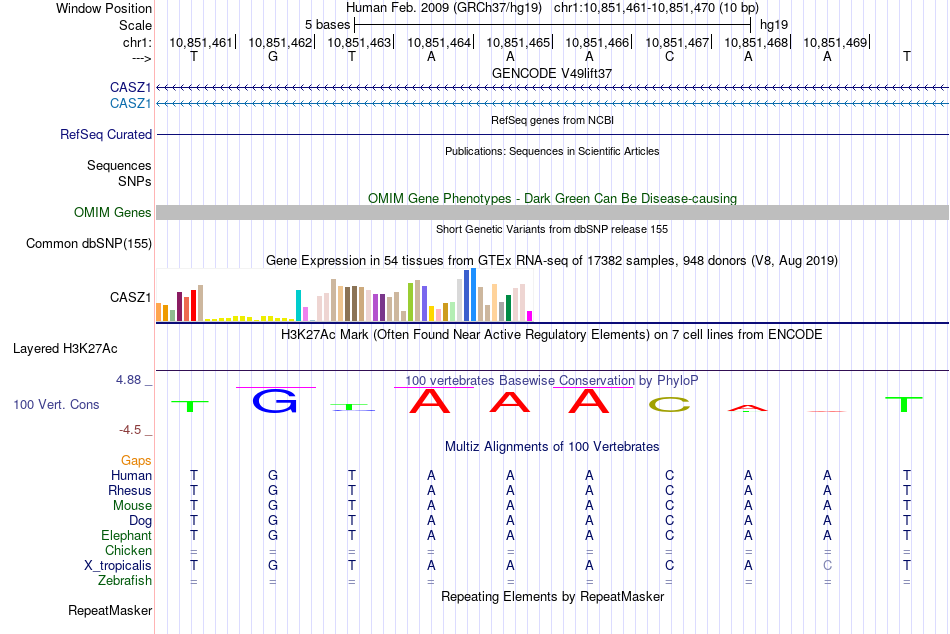Click the light blue CASZ1 GENCODE track label
The width and height of the screenshot is (950, 634).
tap(130, 104)
